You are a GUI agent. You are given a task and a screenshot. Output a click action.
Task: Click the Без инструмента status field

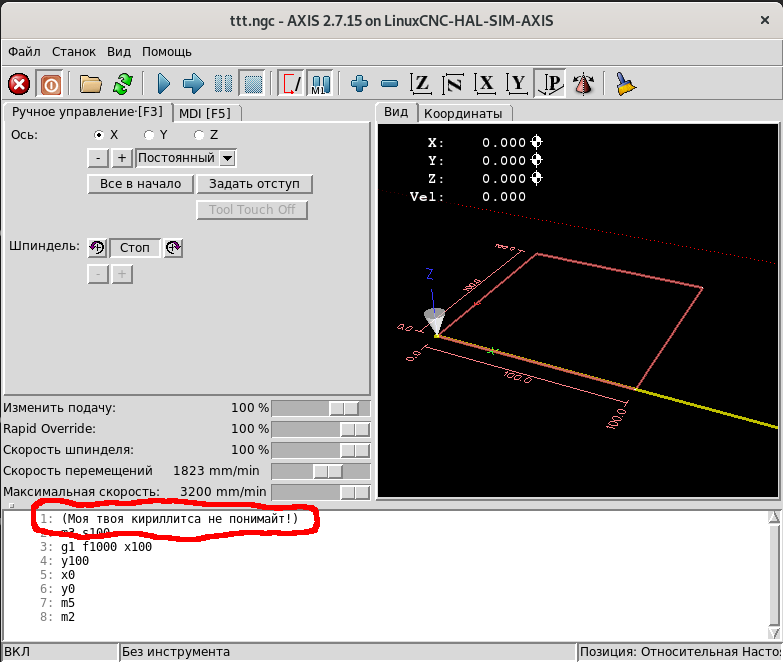[x=348, y=652]
